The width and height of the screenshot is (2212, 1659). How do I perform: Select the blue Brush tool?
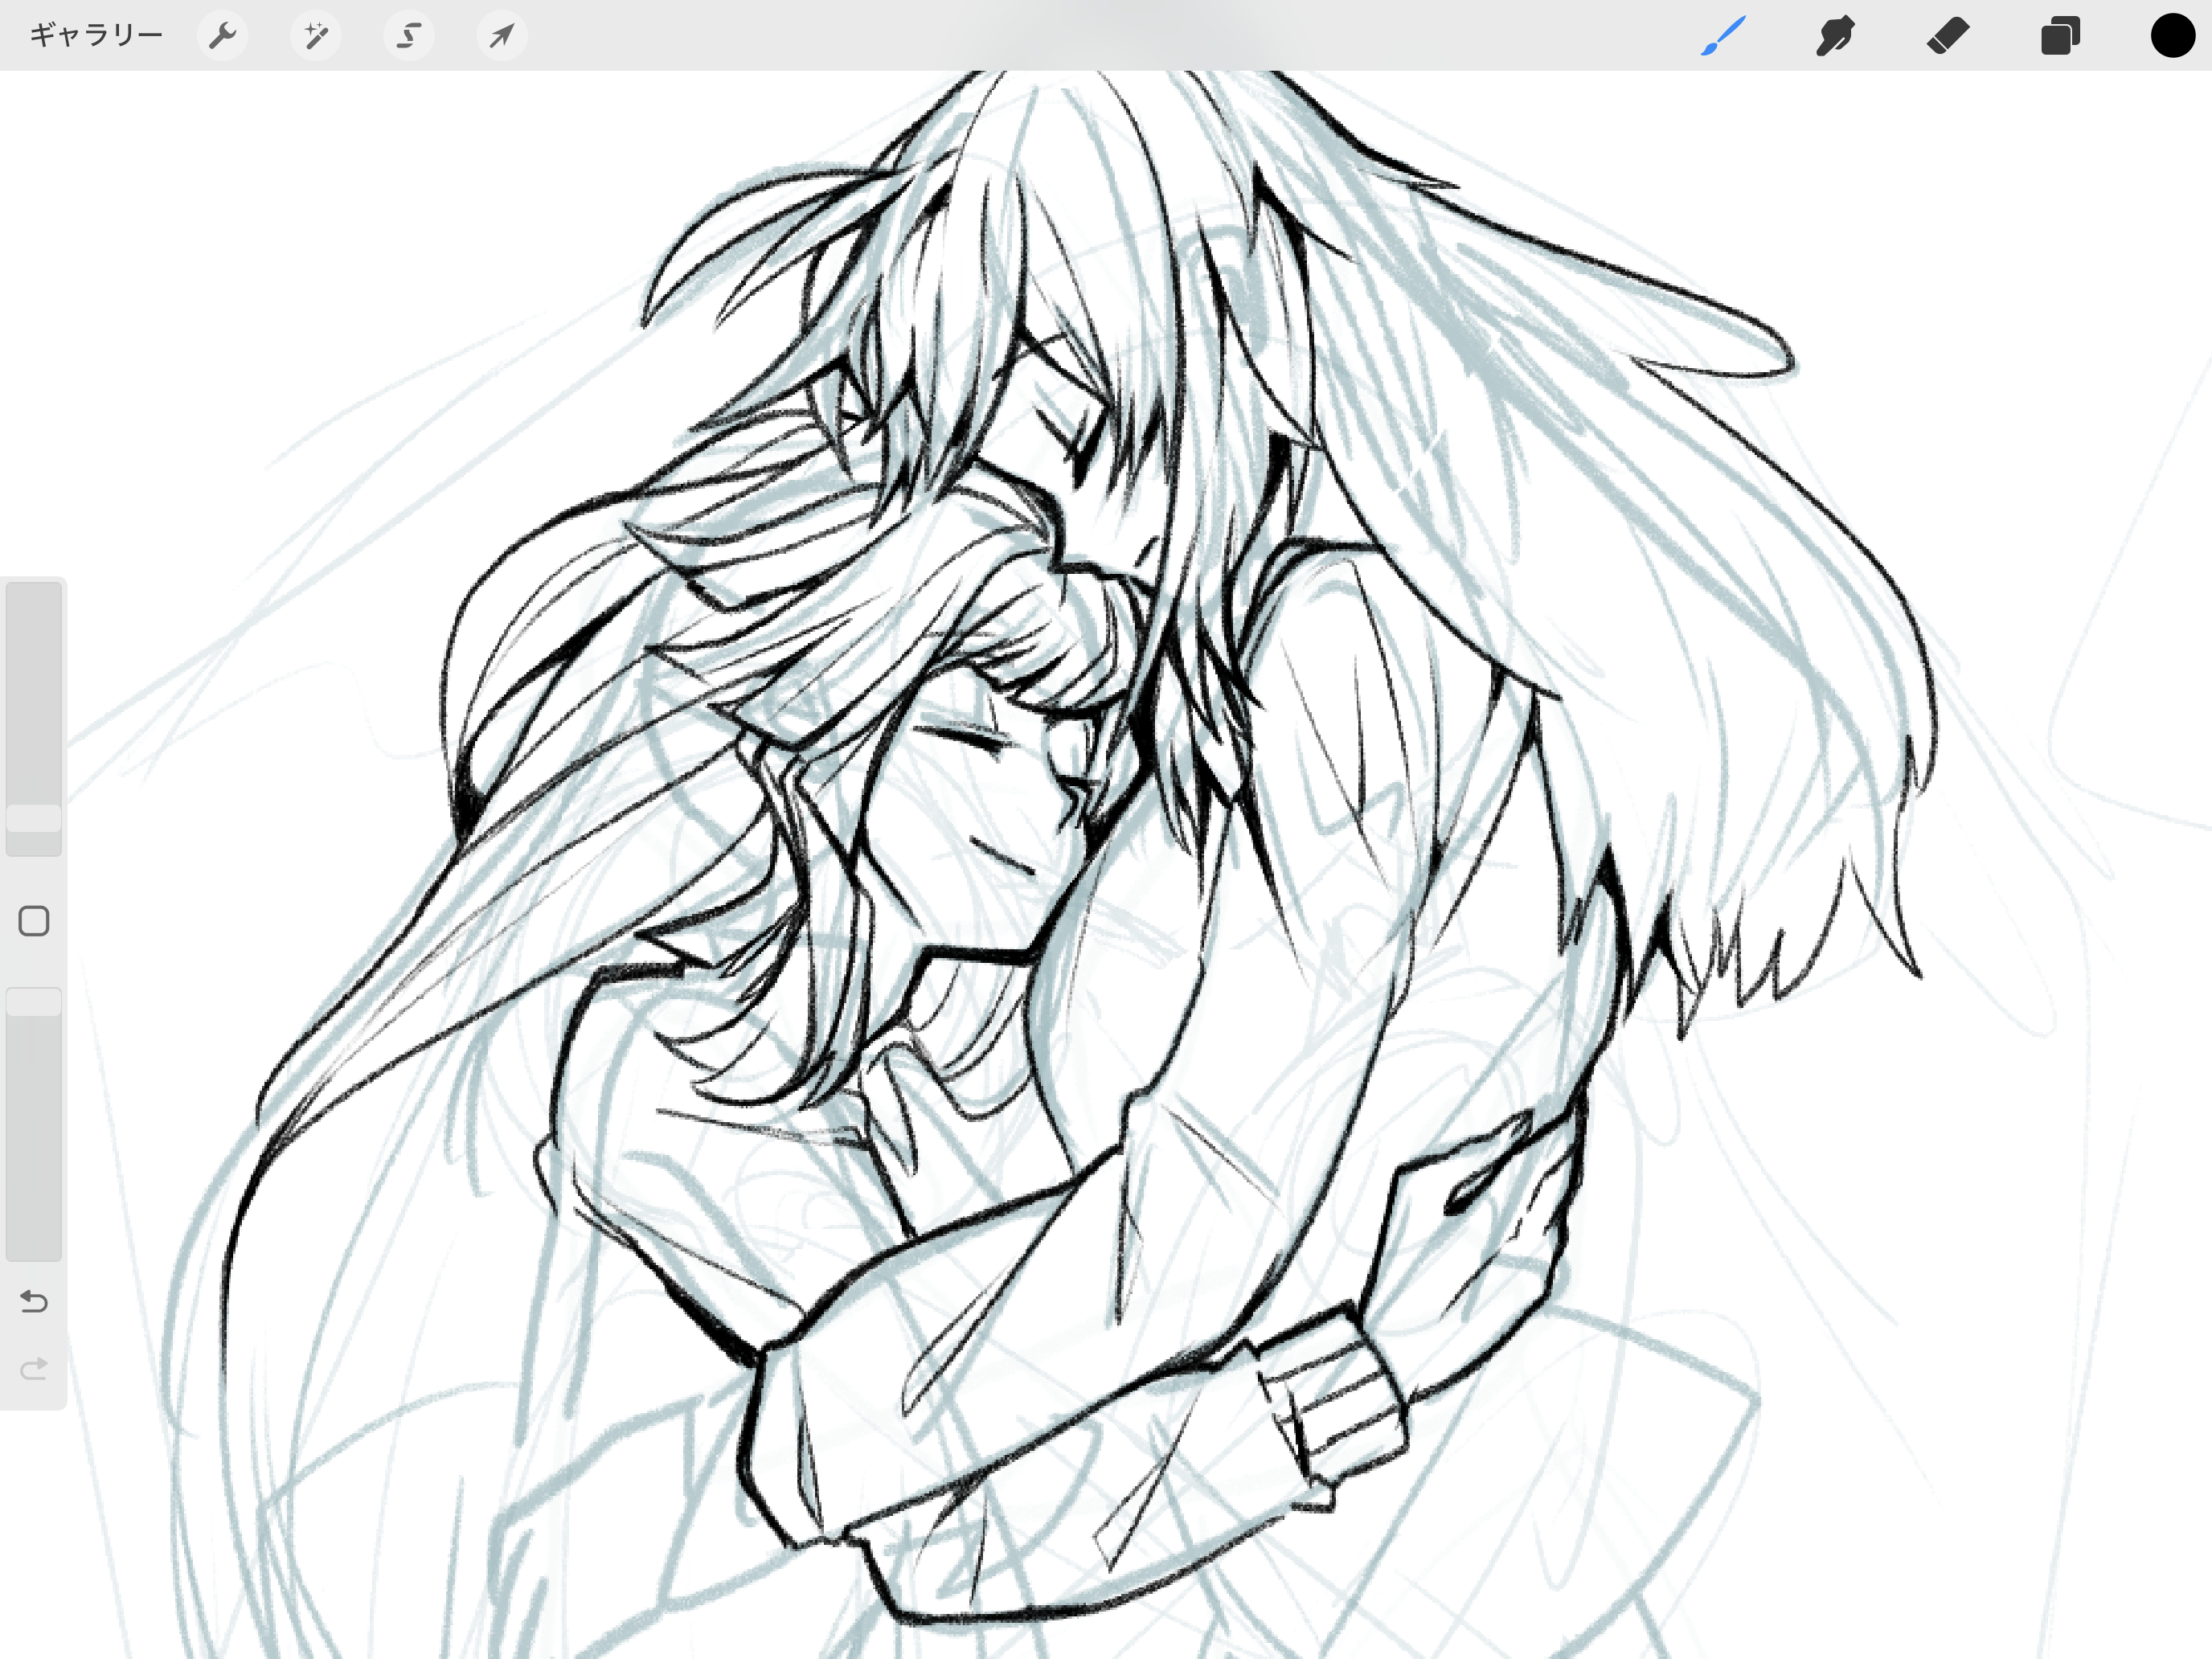pyautogui.click(x=1722, y=37)
